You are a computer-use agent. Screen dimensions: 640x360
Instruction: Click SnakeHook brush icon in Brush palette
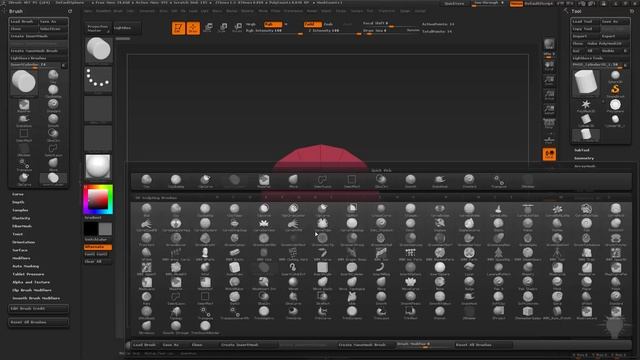(24, 120)
